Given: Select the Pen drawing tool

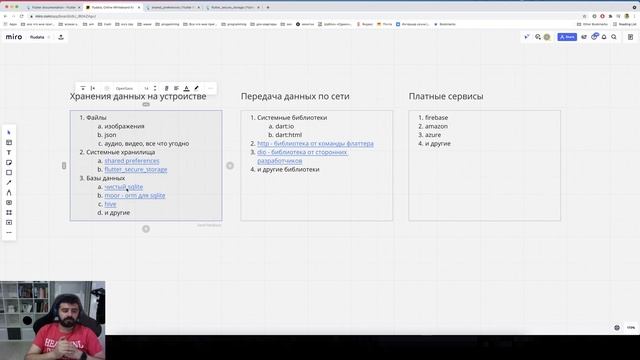Looking at the screenshot, I should pyautogui.click(x=9, y=193).
